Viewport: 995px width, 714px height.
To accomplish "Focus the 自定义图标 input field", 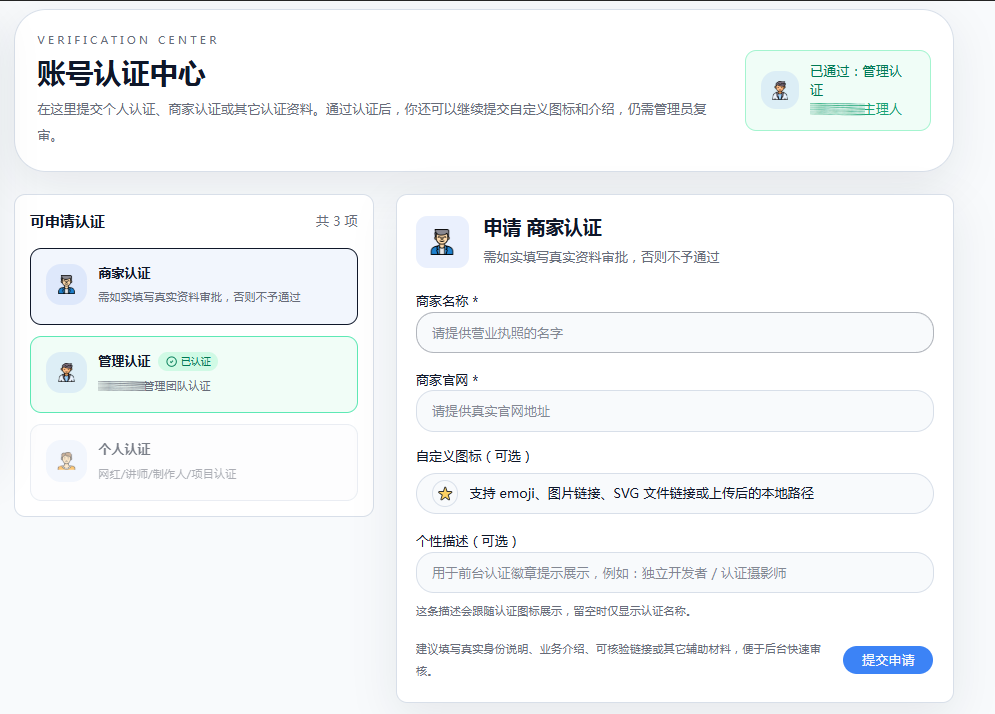I will (675, 493).
